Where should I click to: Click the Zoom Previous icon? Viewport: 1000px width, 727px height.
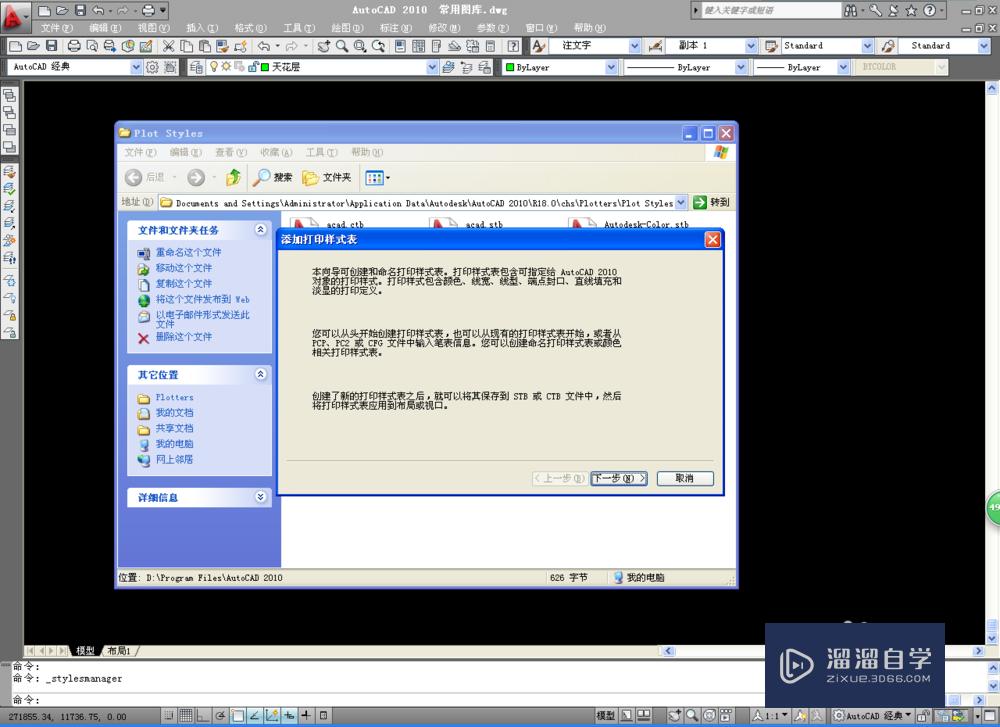(x=379, y=46)
